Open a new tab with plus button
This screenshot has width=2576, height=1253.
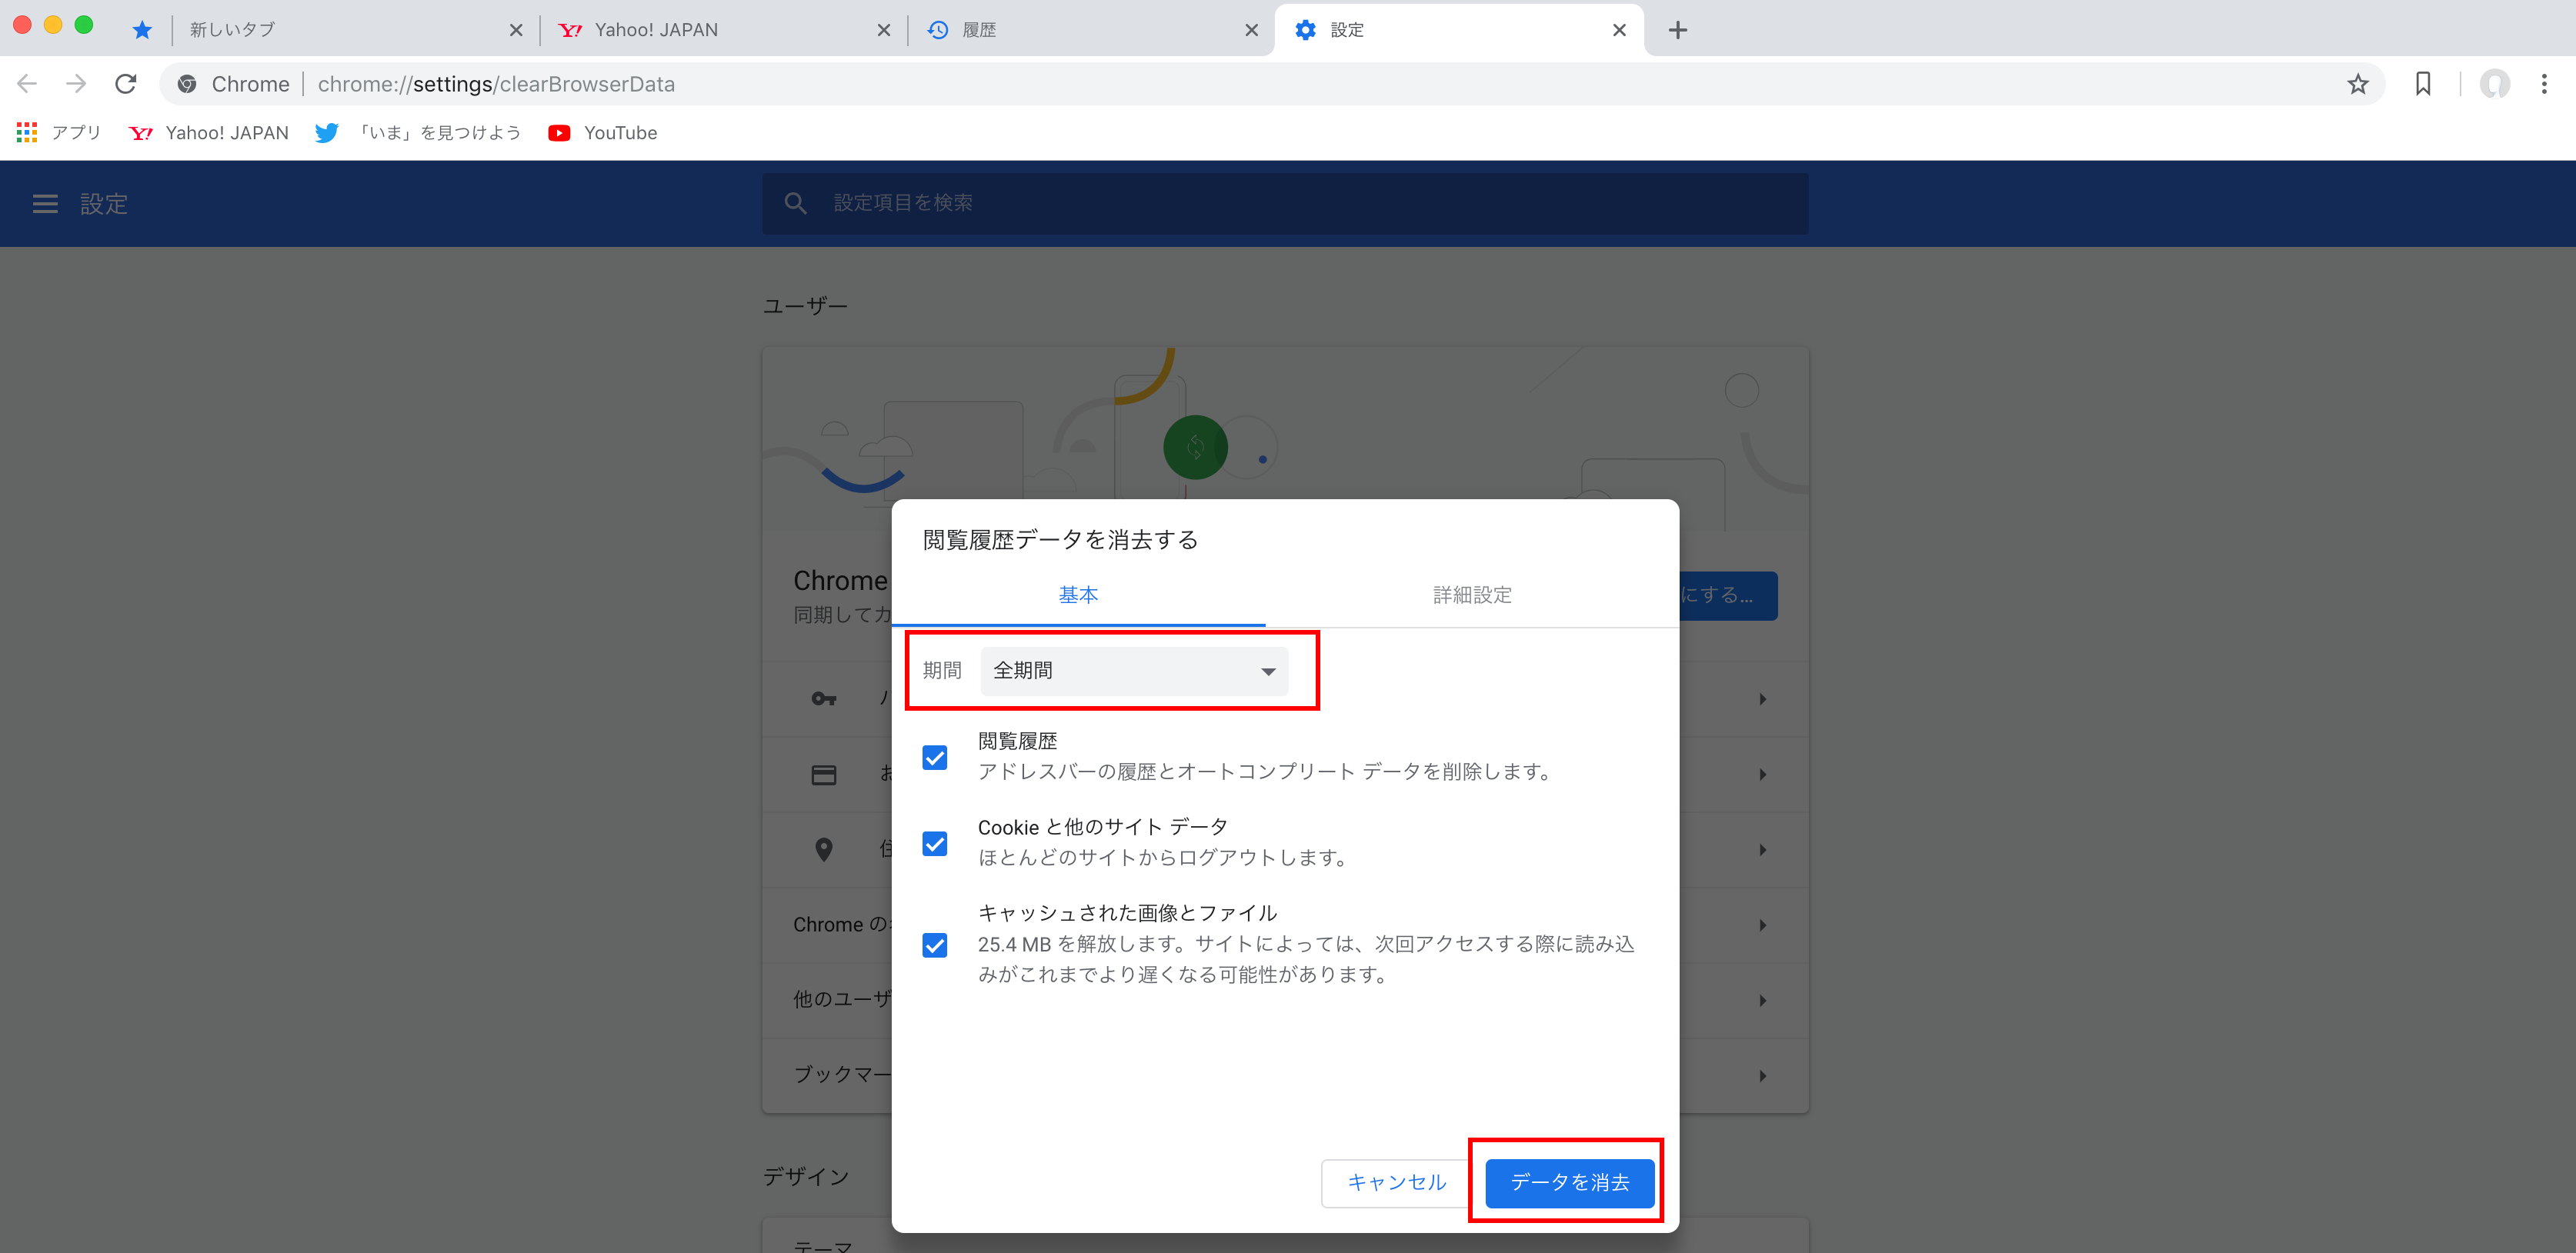[x=1678, y=30]
